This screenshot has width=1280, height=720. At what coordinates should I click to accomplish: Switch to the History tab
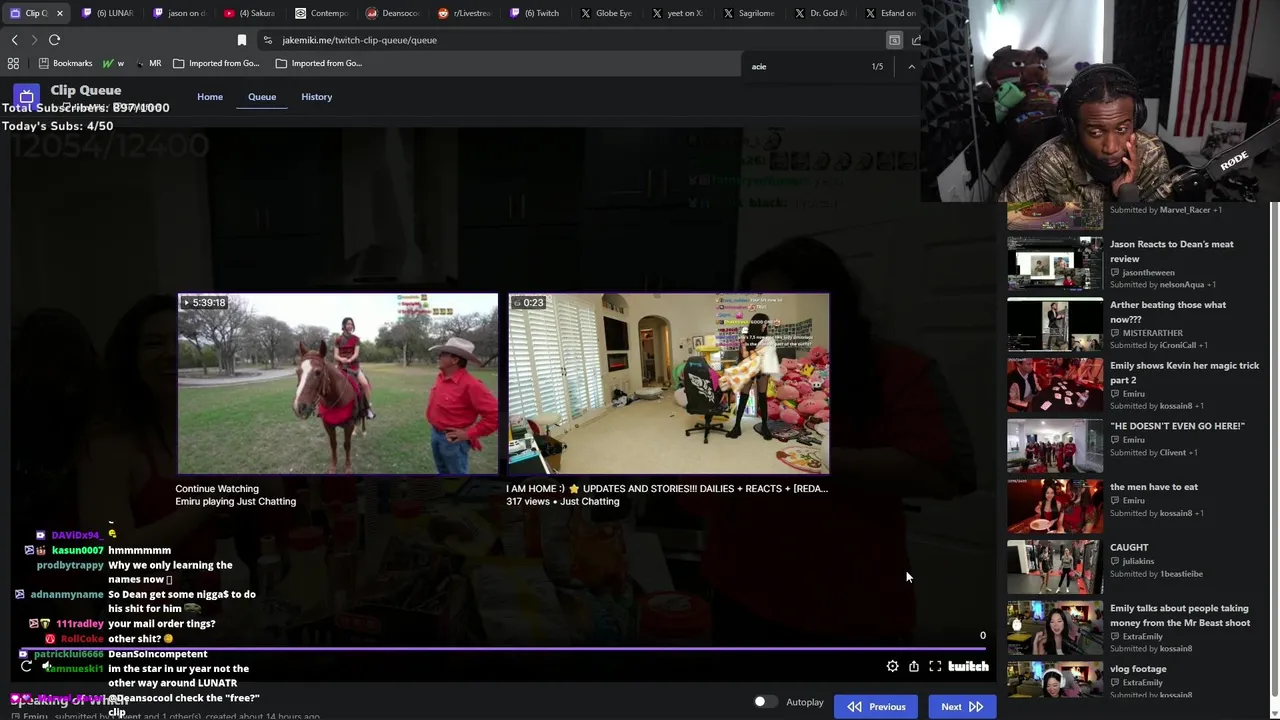pyautogui.click(x=316, y=97)
